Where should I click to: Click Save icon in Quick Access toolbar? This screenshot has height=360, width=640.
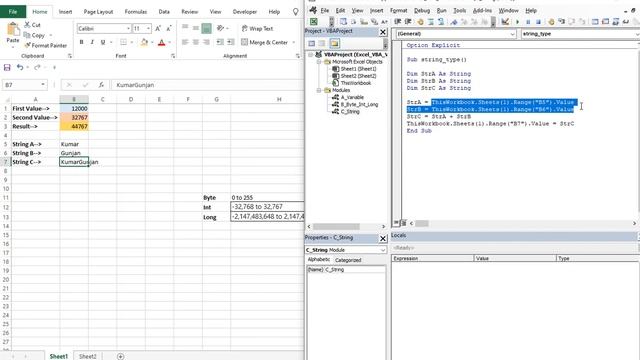(x=7, y=67)
